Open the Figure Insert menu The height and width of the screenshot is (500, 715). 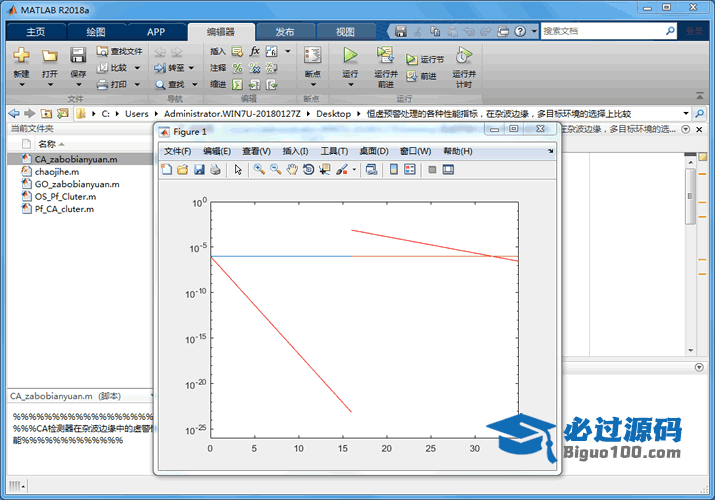[x=295, y=151]
